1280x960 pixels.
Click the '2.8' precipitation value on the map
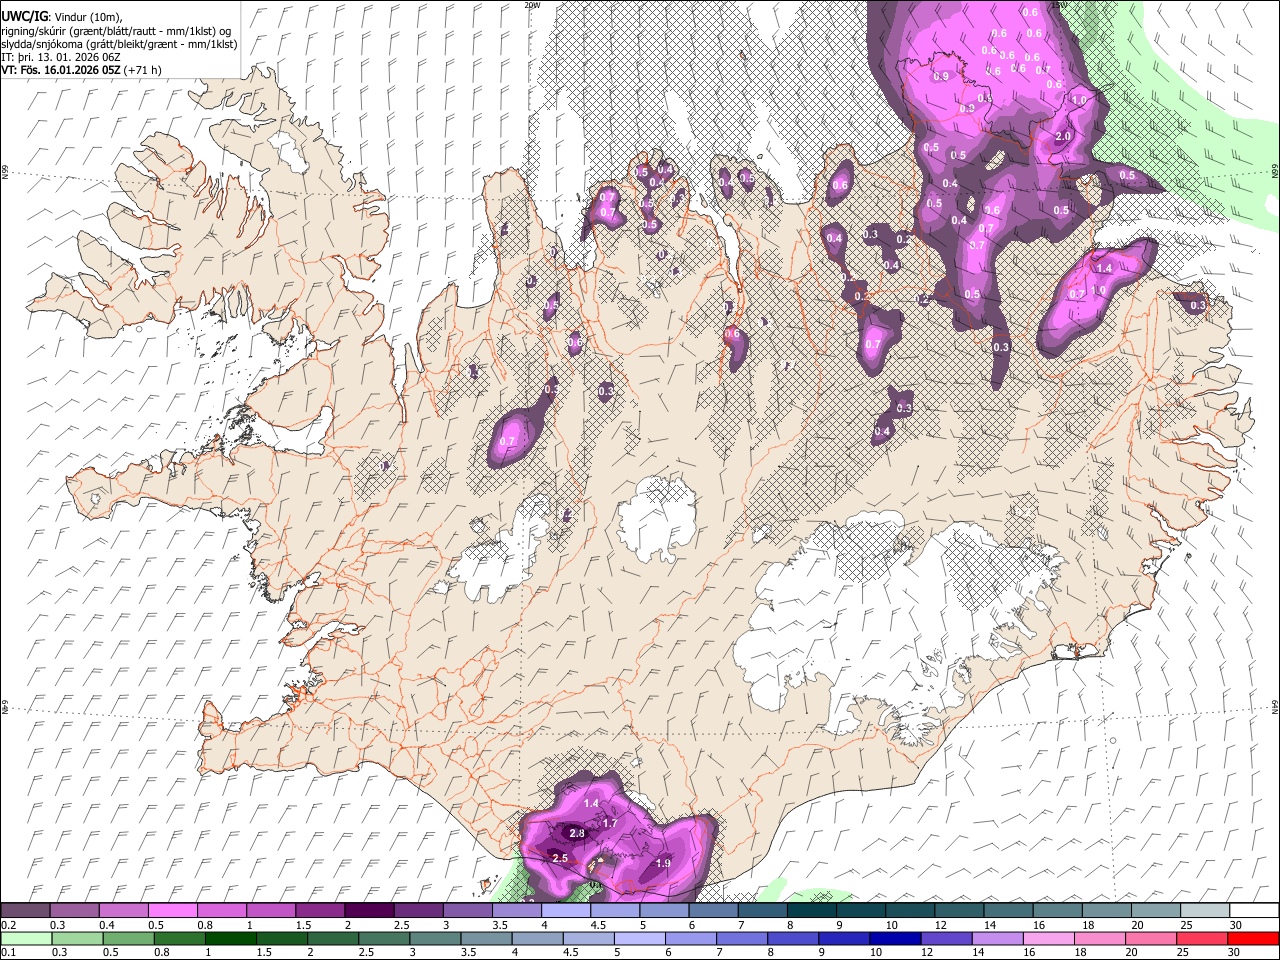pos(577,833)
